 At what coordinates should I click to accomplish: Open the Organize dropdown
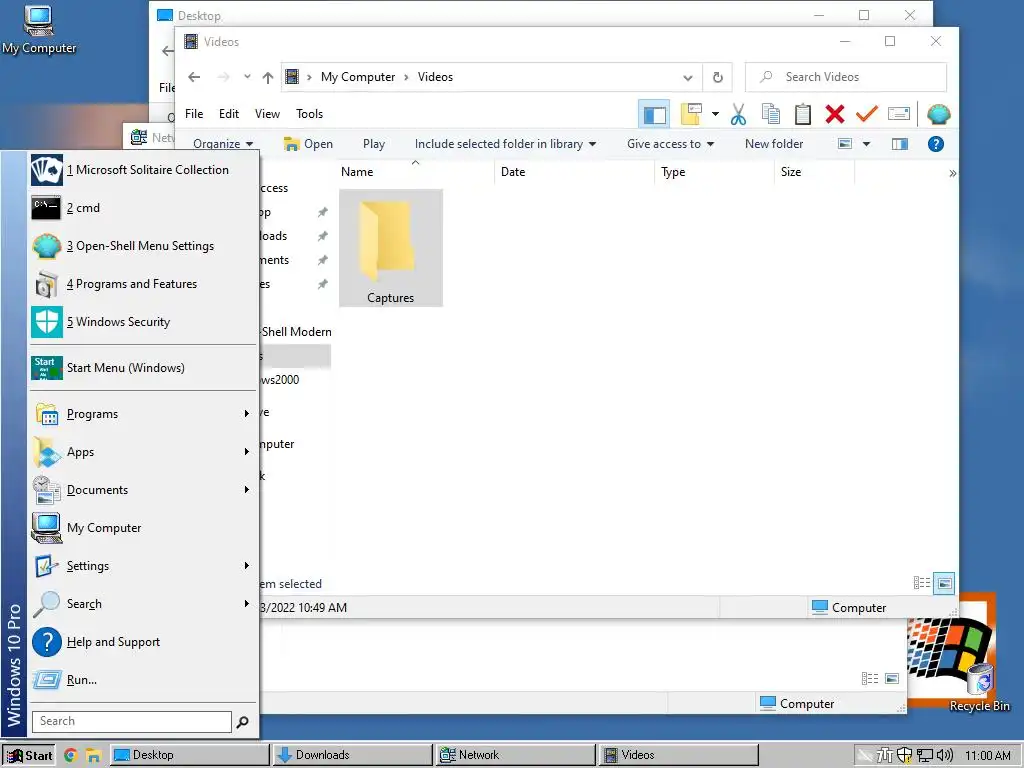click(223, 144)
